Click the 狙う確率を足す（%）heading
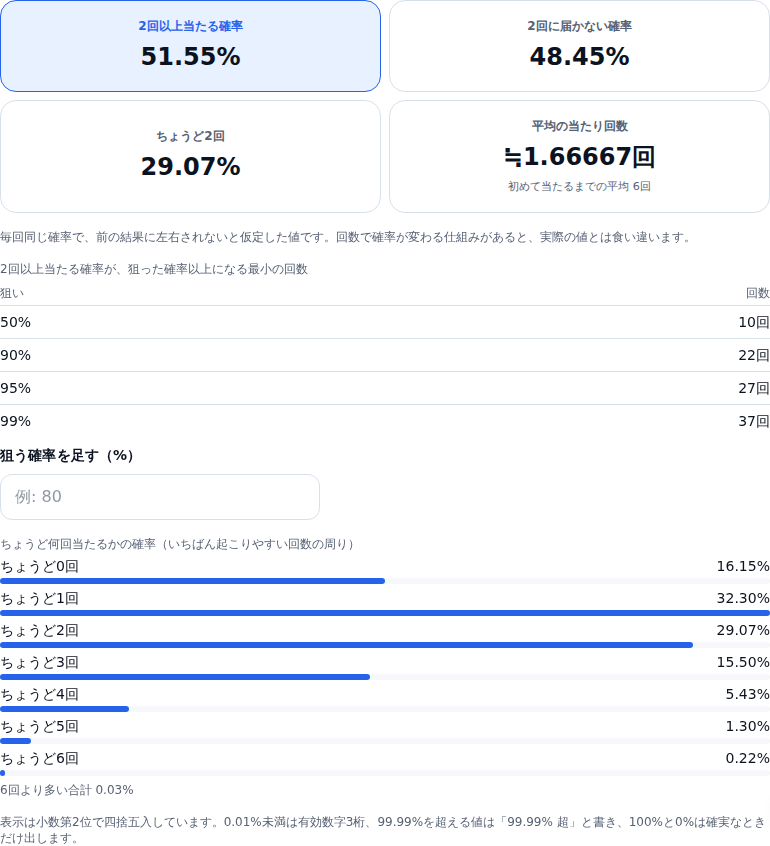The image size is (770, 846). click(x=67, y=456)
